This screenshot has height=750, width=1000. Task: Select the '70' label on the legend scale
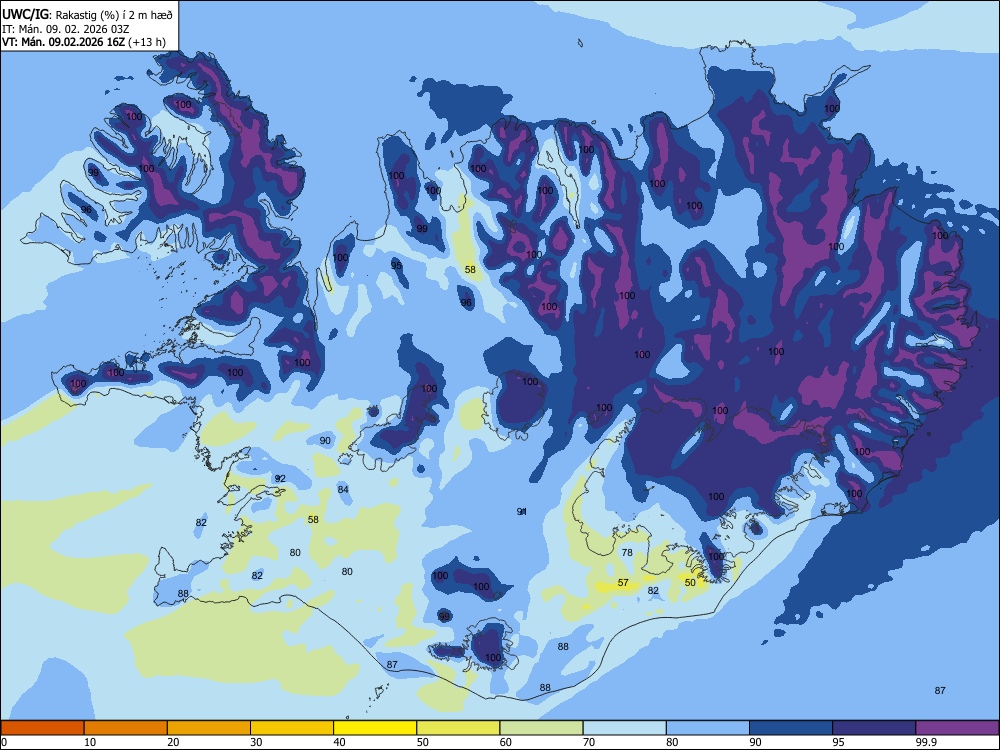589,742
